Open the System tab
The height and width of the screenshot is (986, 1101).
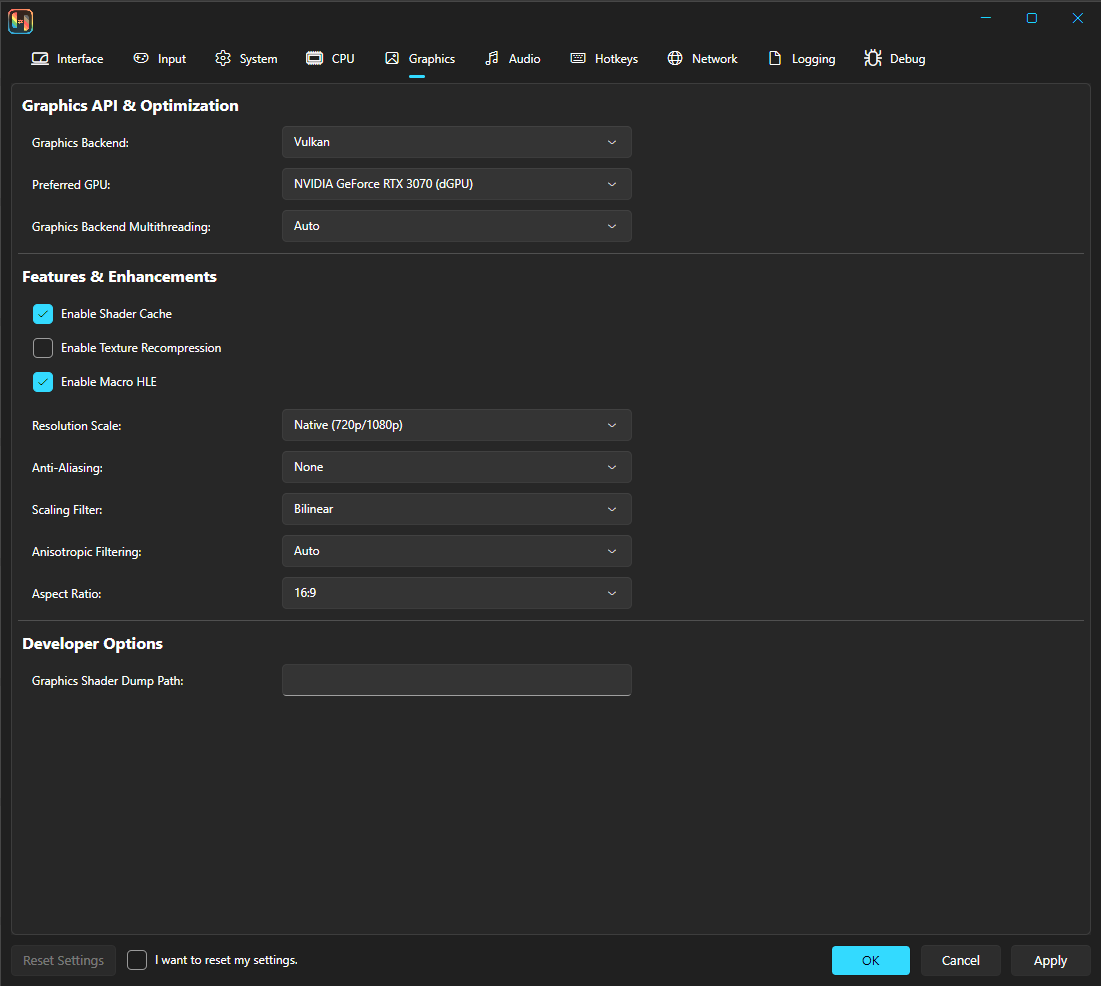pyautogui.click(x=246, y=59)
